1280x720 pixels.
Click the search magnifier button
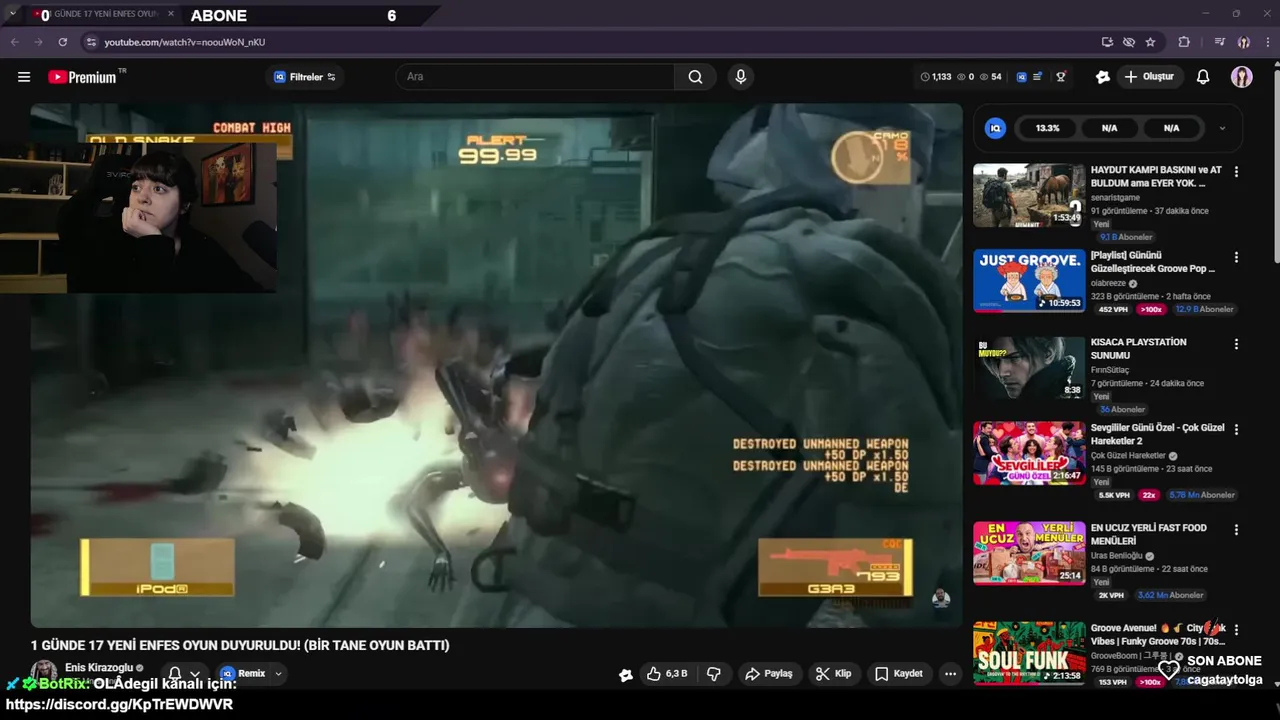coord(695,77)
